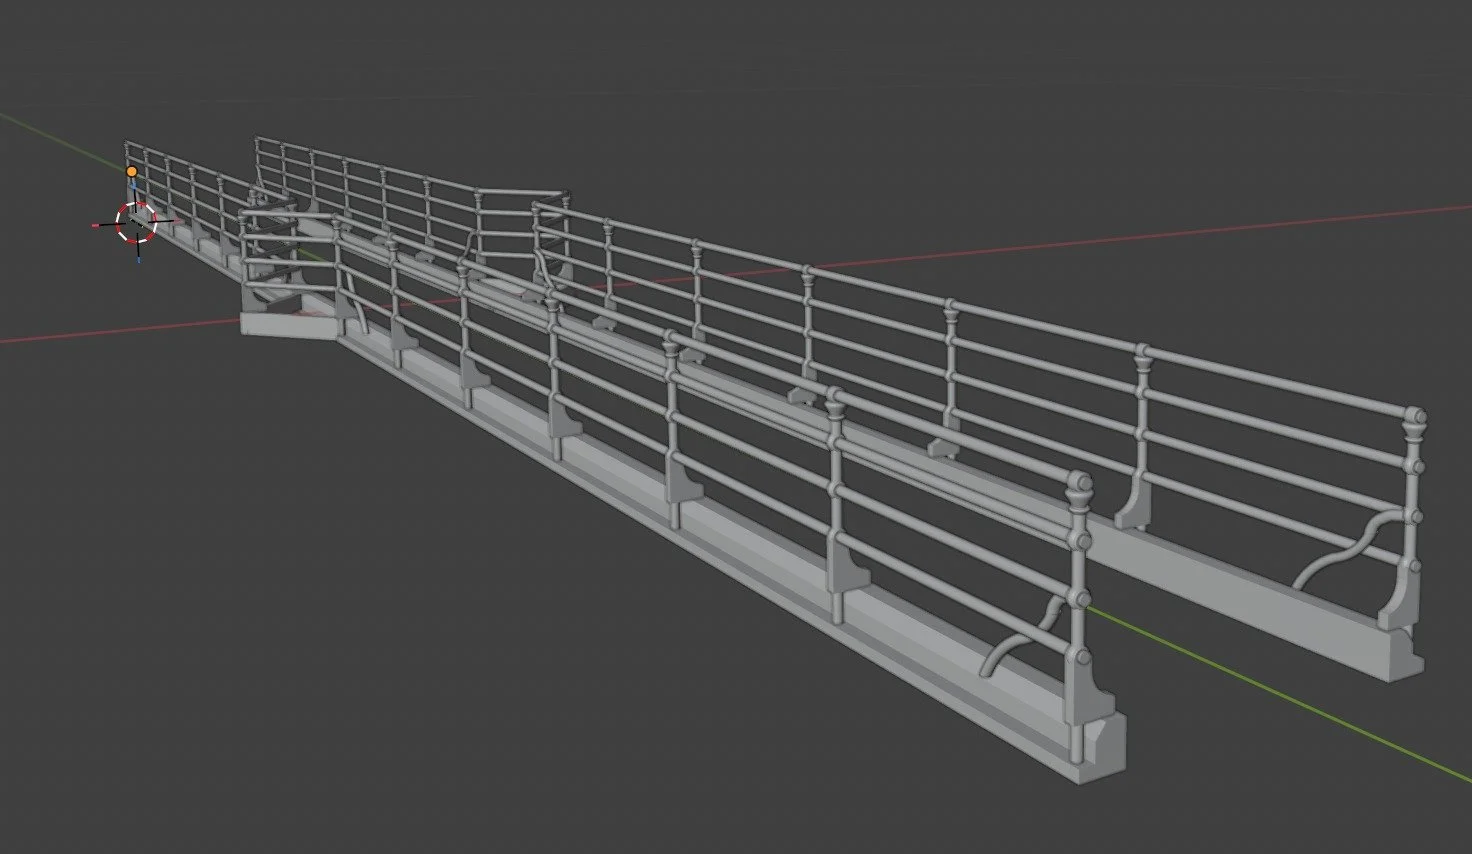Image resolution: width=1472 pixels, height=854 pixels.
Task: Click the blue Z-axis marker above the cursor
Action: (x=134, y=185)
